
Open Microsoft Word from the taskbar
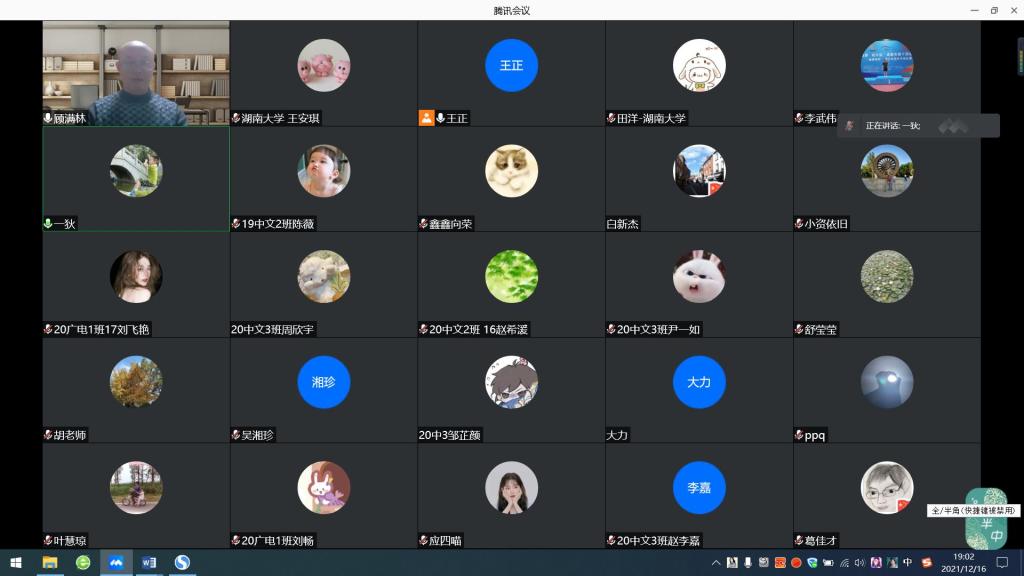click(148, 564)
